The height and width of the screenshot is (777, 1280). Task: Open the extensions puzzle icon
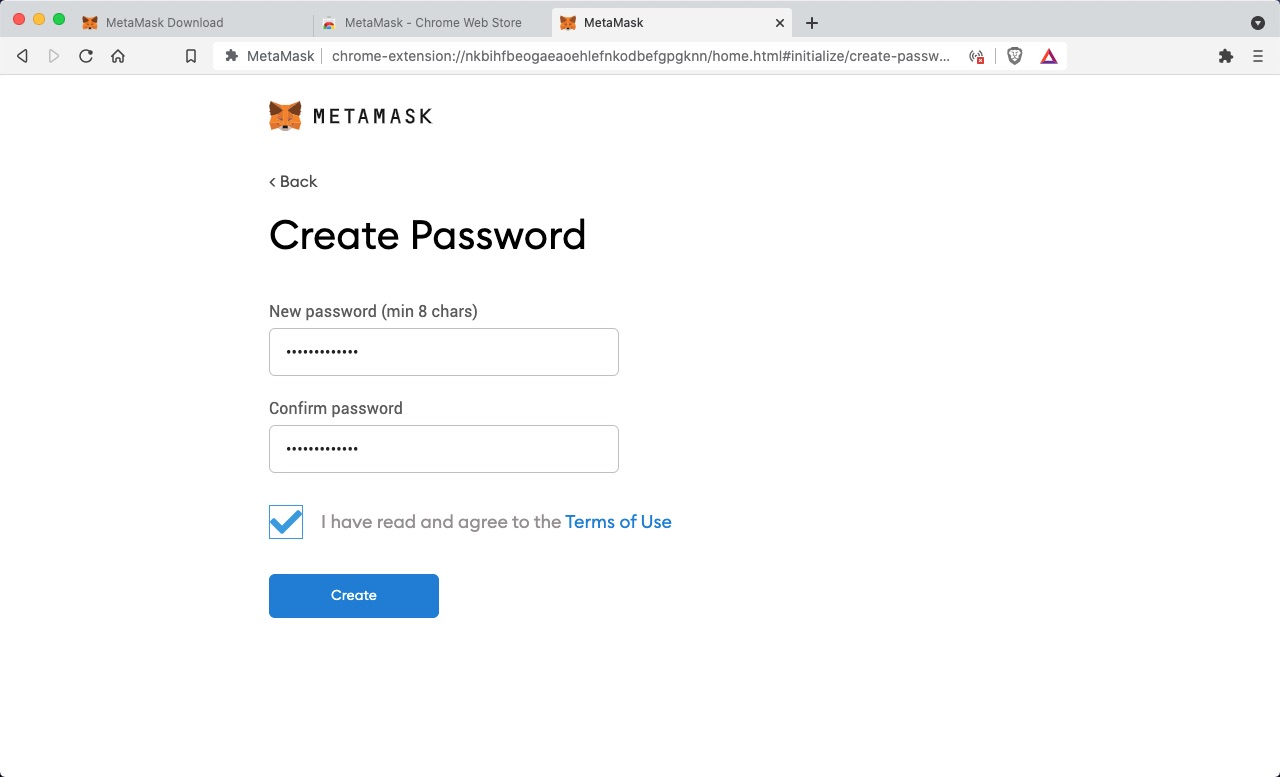[1226, 56]
